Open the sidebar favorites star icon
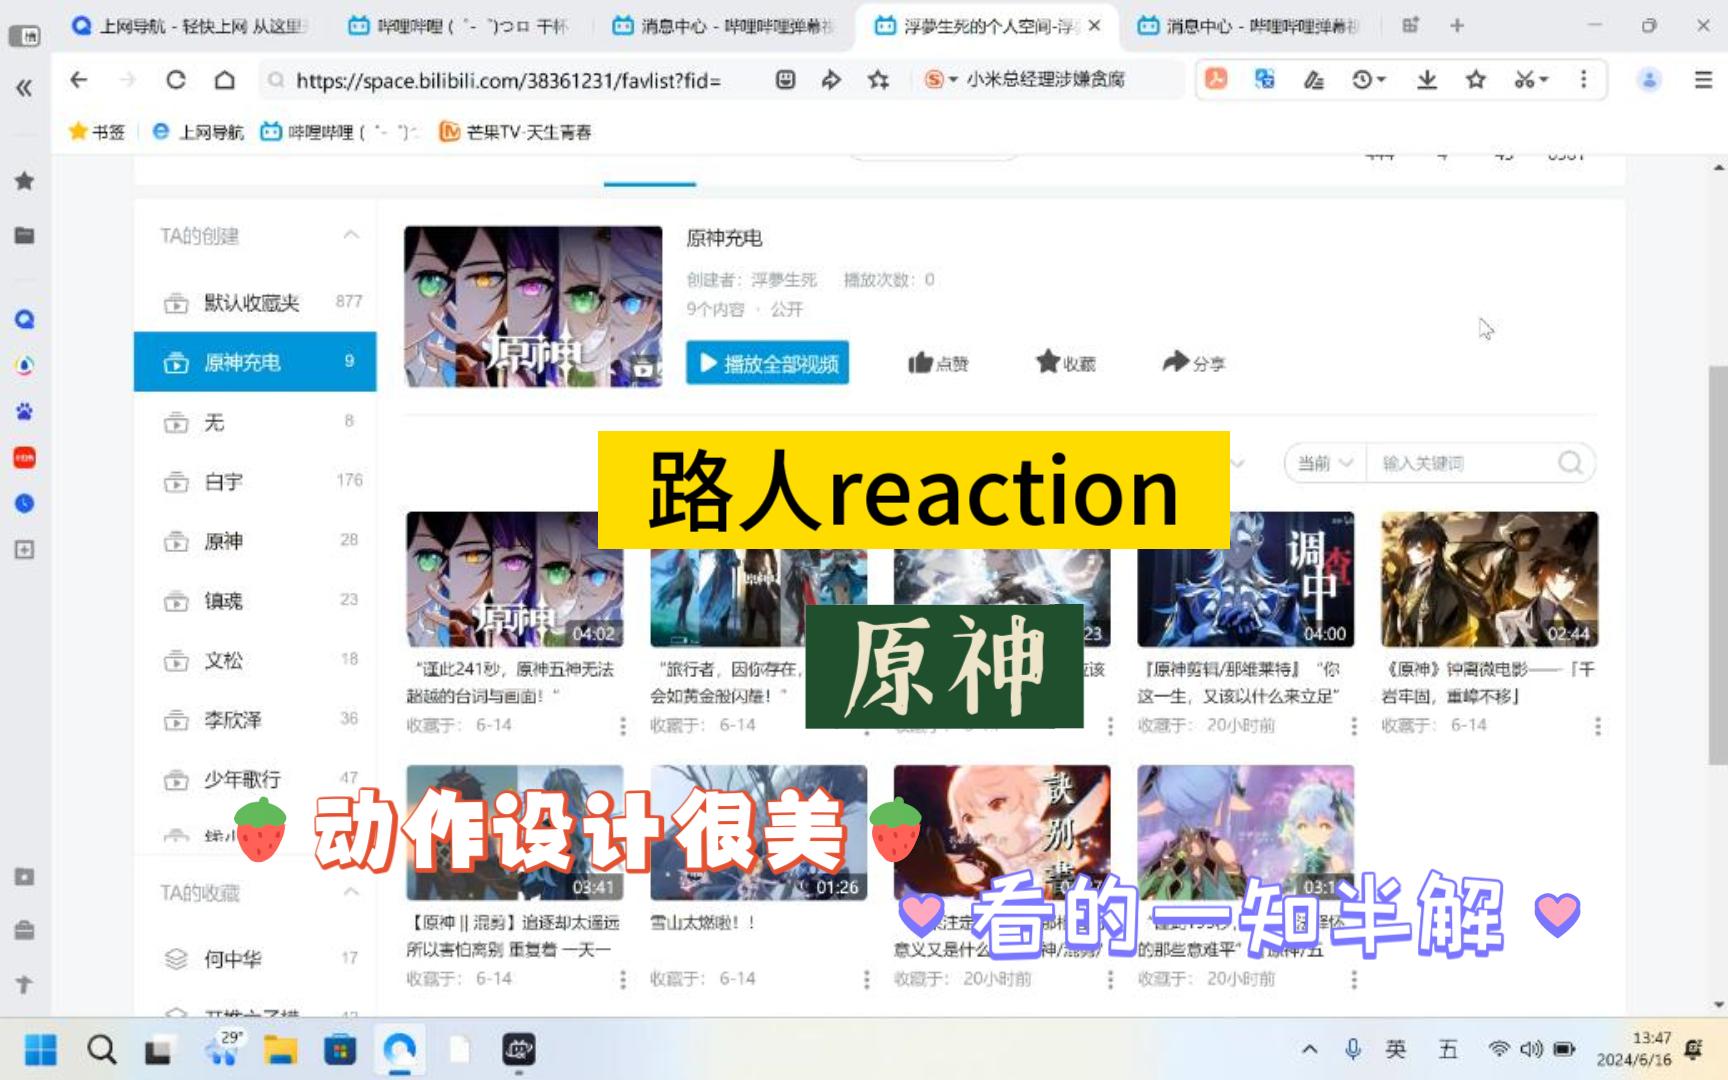The height and width of the screenshot is (1080, 1728). click(24, 181)
